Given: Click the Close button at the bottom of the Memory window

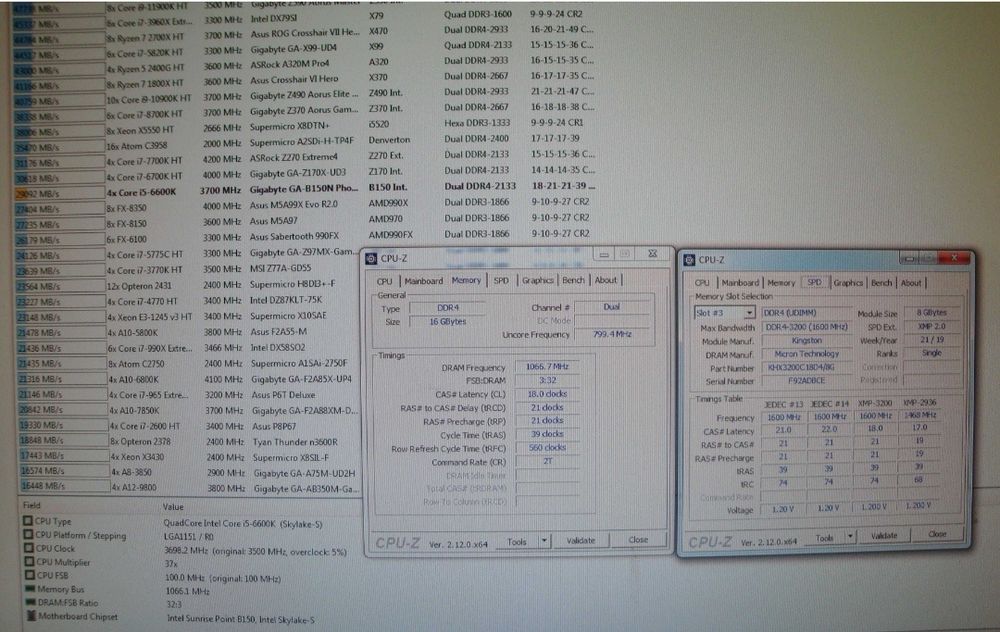Looking at the screenshot, I should [638, 540].
